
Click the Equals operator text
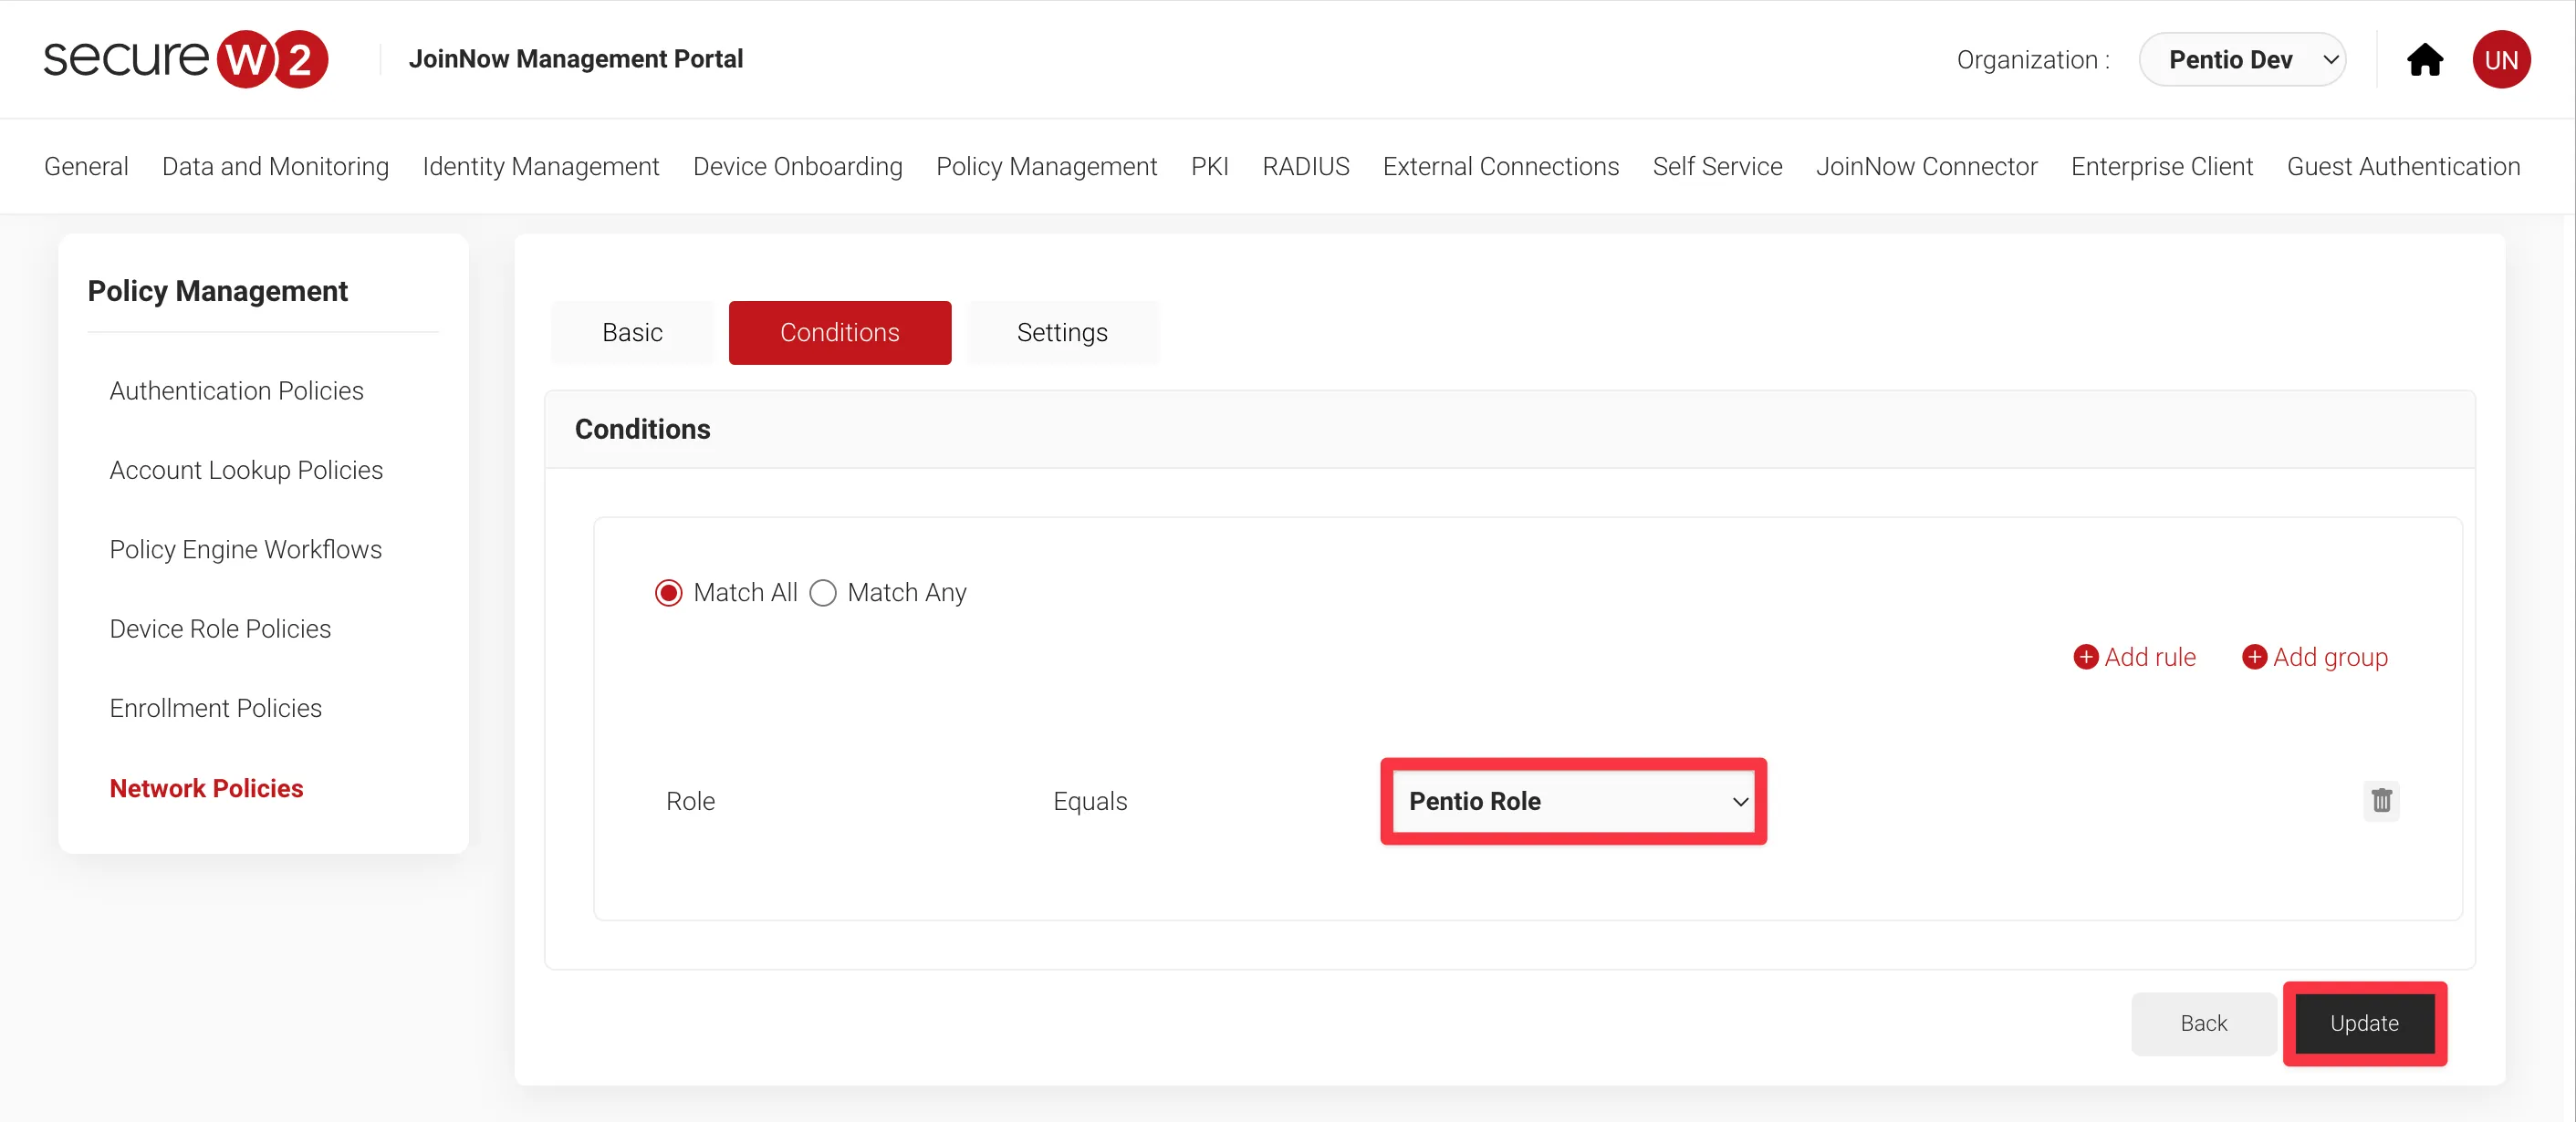tap(1089, 801)
